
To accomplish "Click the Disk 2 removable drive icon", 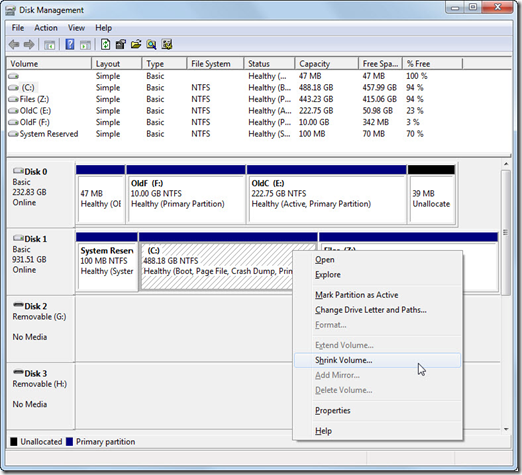I will 18,305.
